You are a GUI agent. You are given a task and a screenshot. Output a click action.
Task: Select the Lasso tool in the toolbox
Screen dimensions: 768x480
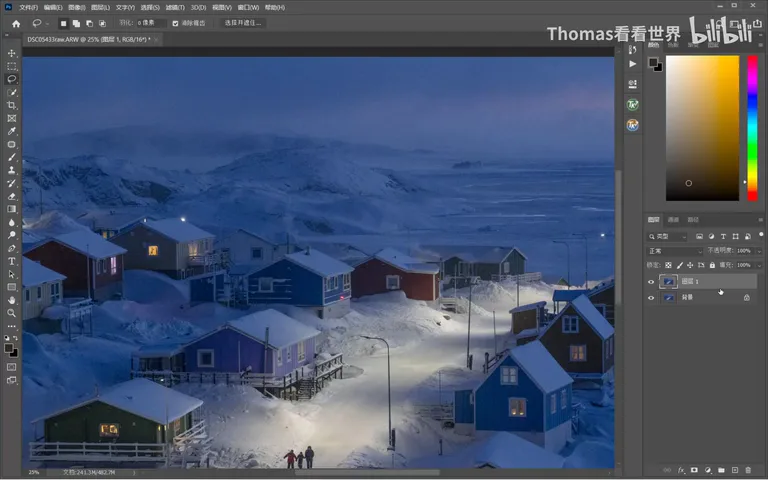pyautogui.click(x=12, y=79)
